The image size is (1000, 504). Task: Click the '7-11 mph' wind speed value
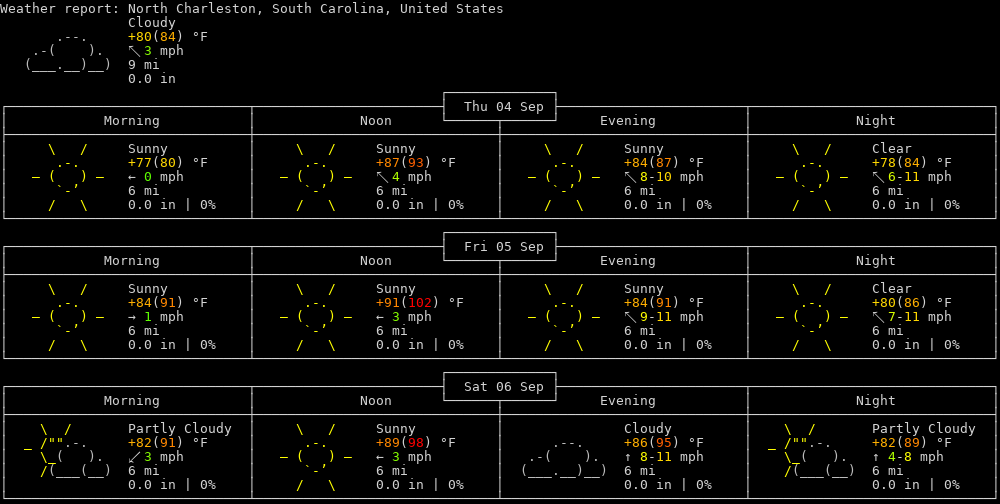pyautogui.click(x=920, y=317)
